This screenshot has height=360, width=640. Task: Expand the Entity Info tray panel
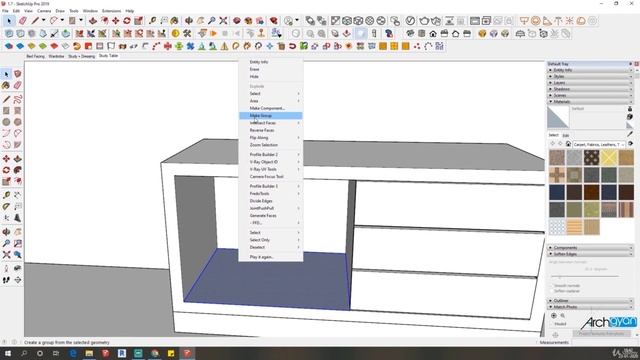[590, 70]
